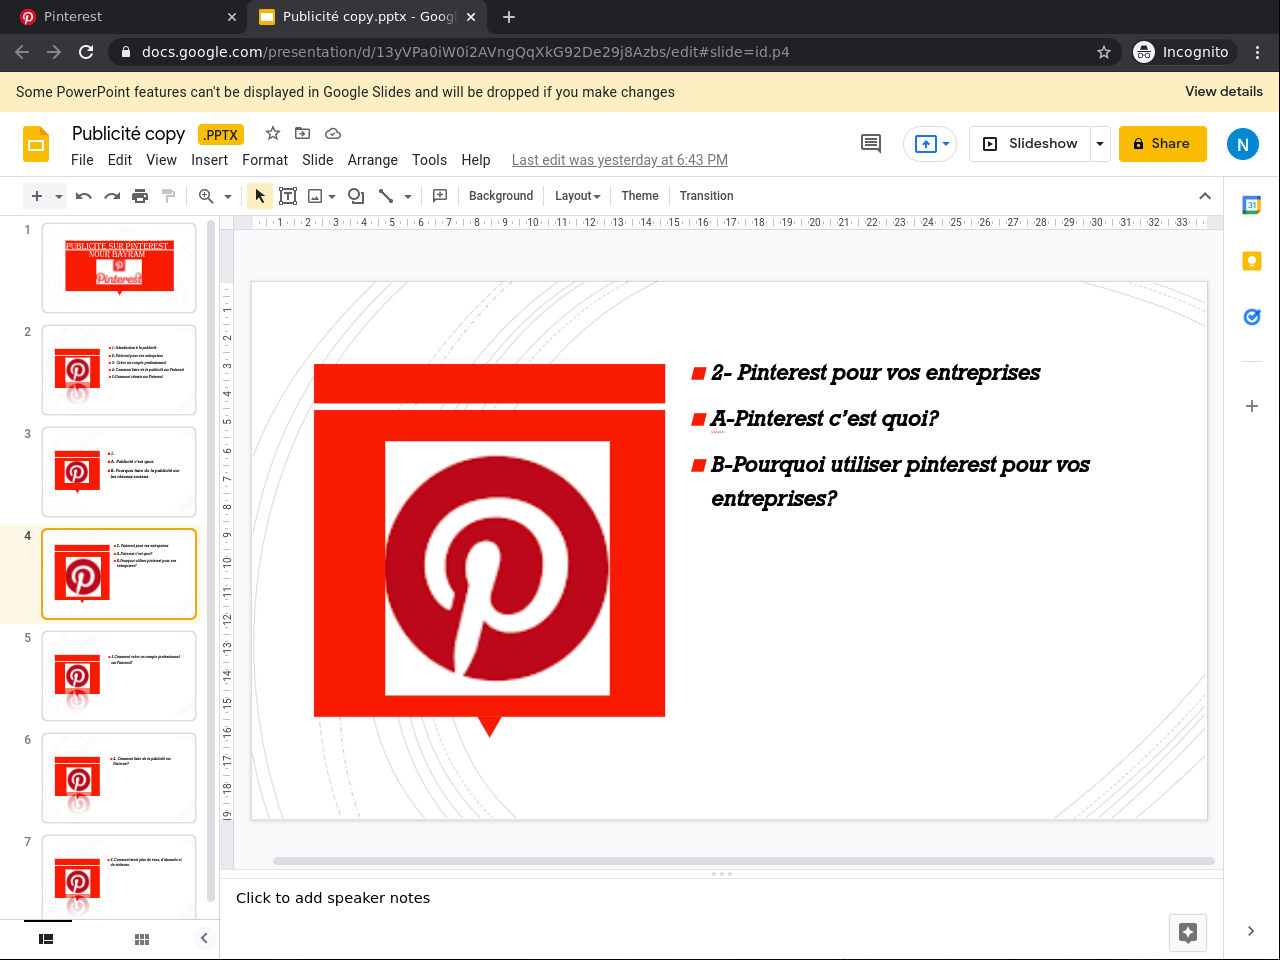Insert an image using toolbar icon
Viewport: 1280px width, 960px height.
tap(315, 196)
